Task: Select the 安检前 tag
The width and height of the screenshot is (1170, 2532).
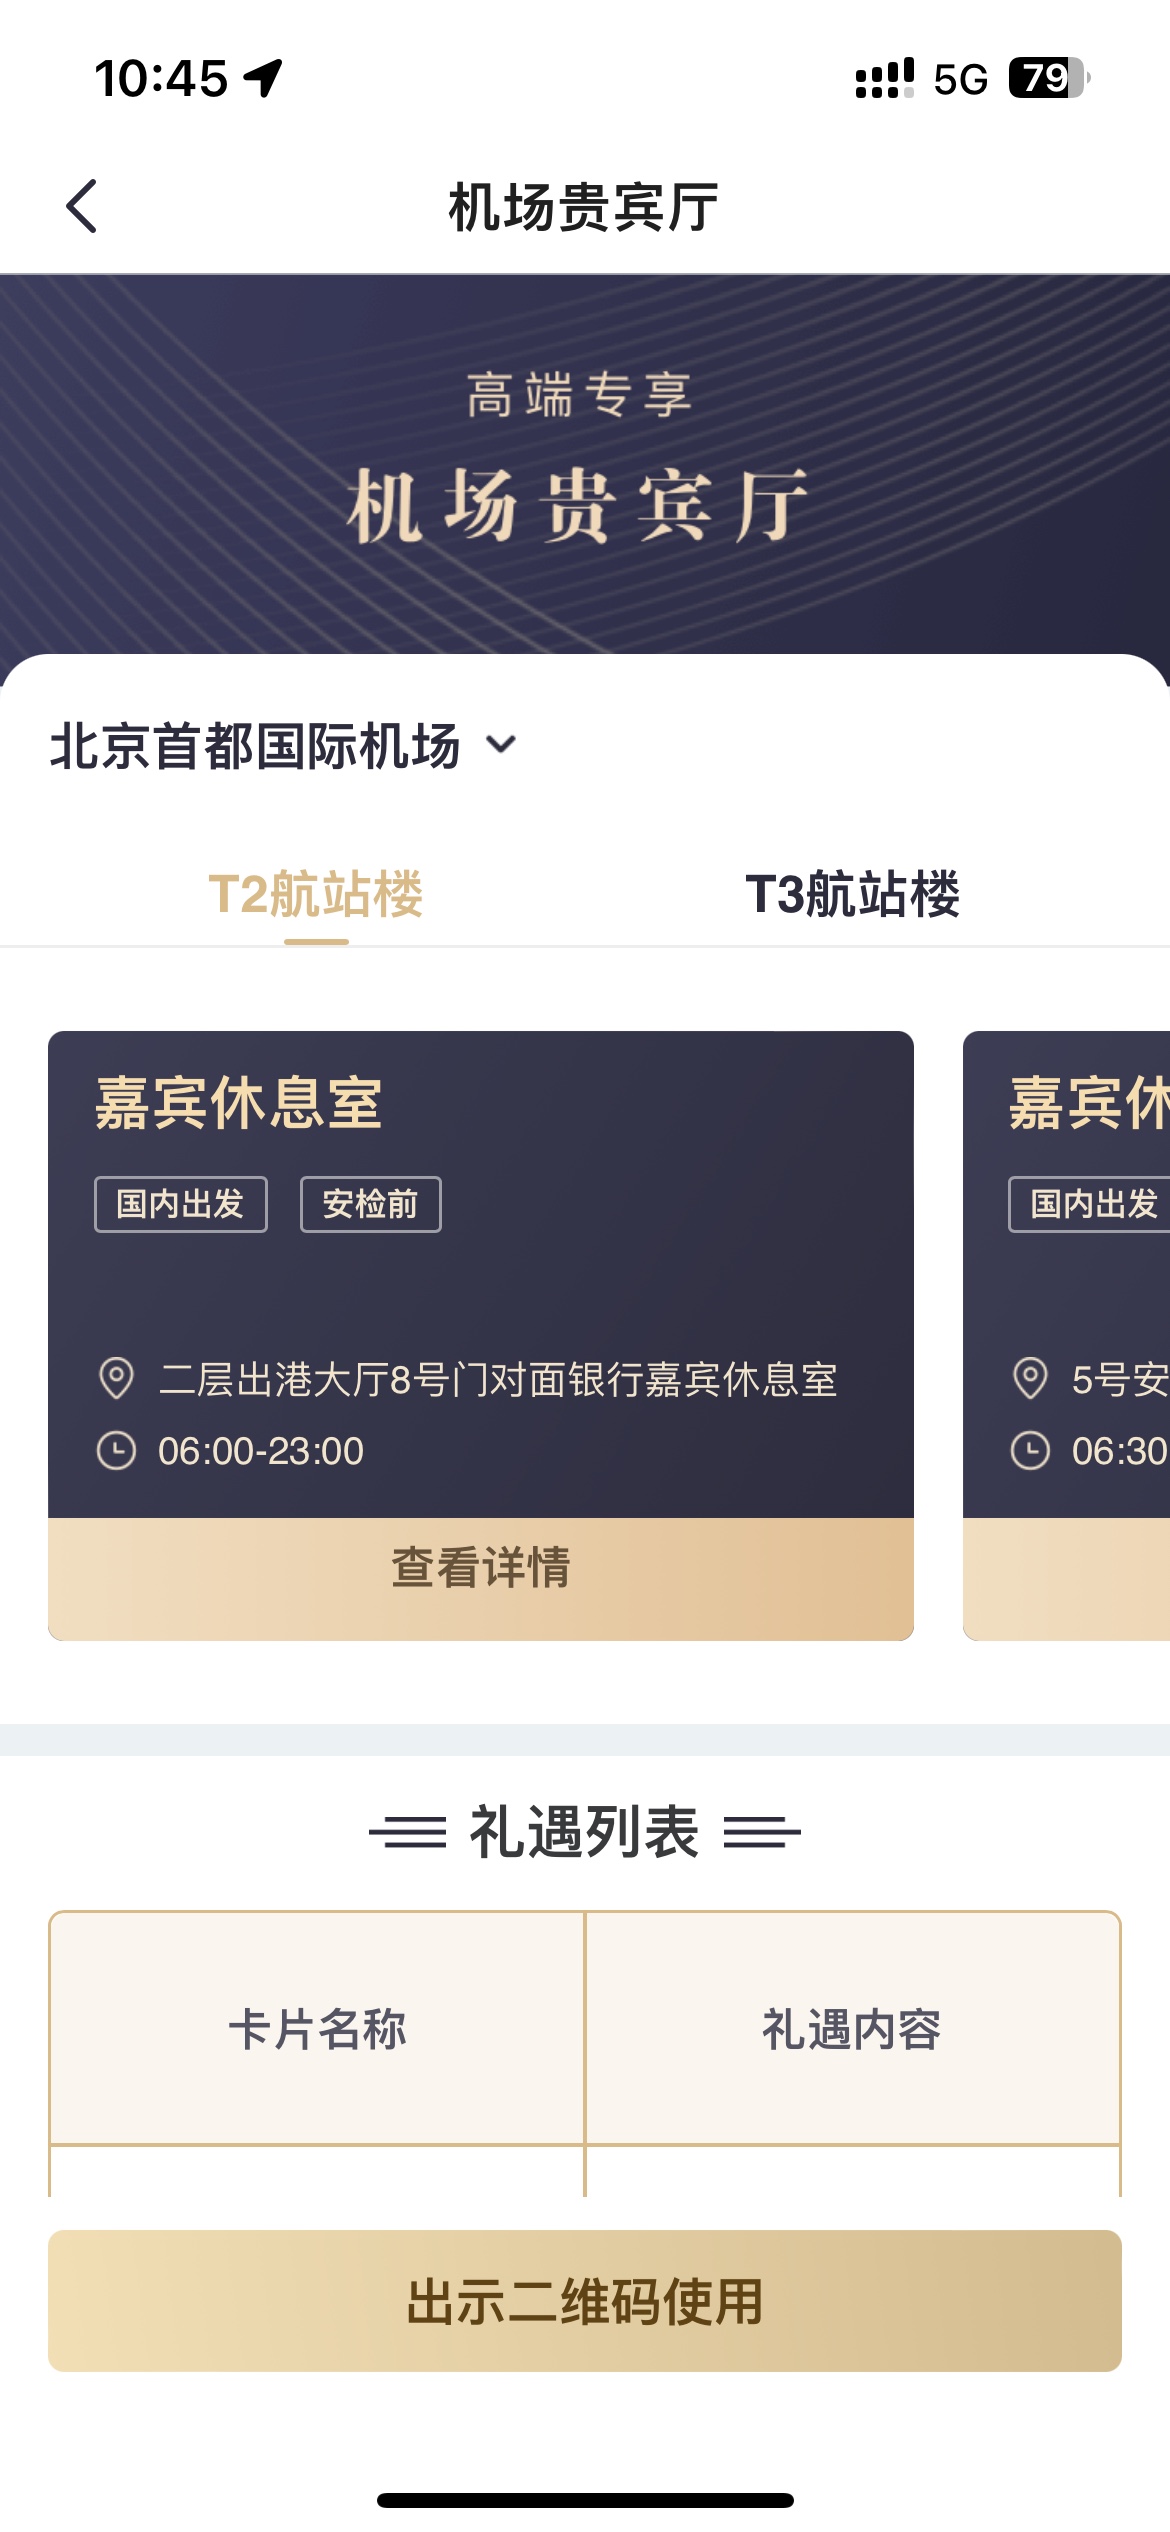Action: tap(371, 1204)
